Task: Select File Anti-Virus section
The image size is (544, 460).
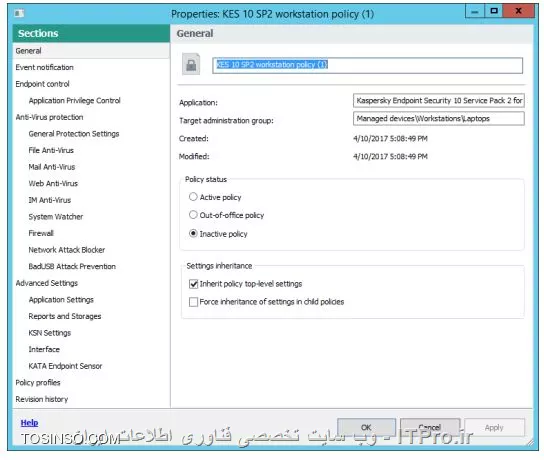Action: point(51,150)
